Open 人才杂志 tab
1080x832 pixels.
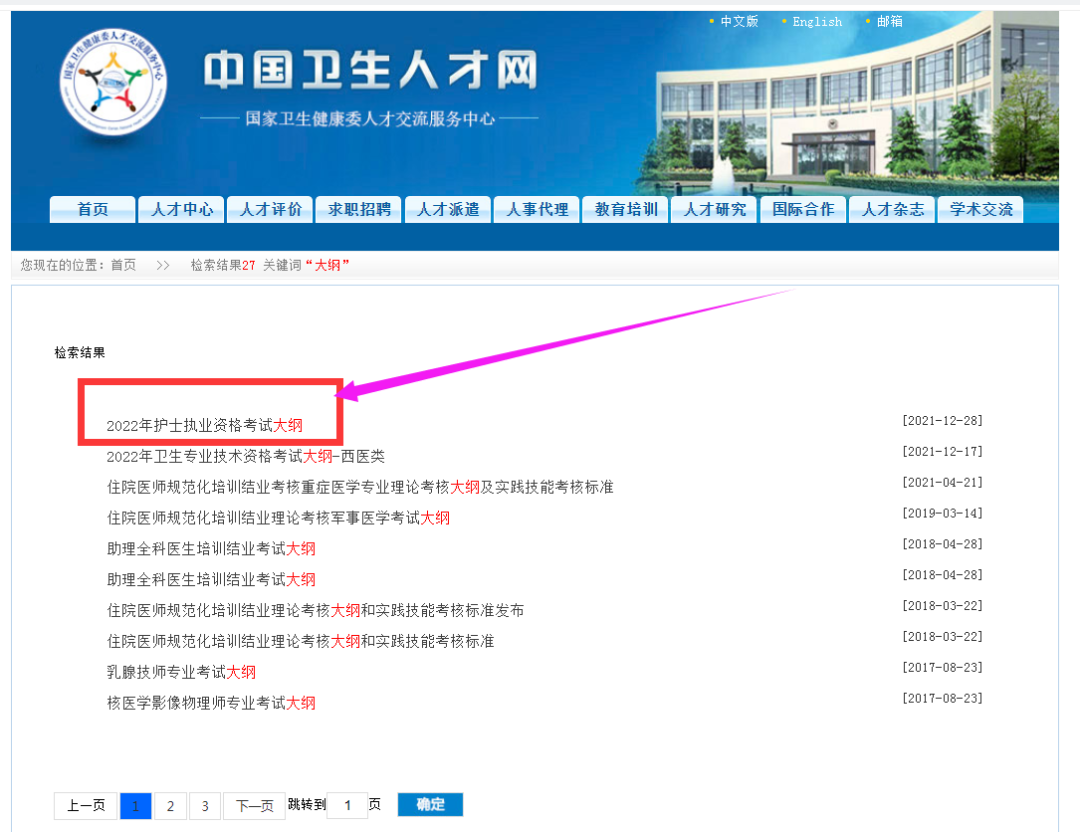click(x=892, y=209)
